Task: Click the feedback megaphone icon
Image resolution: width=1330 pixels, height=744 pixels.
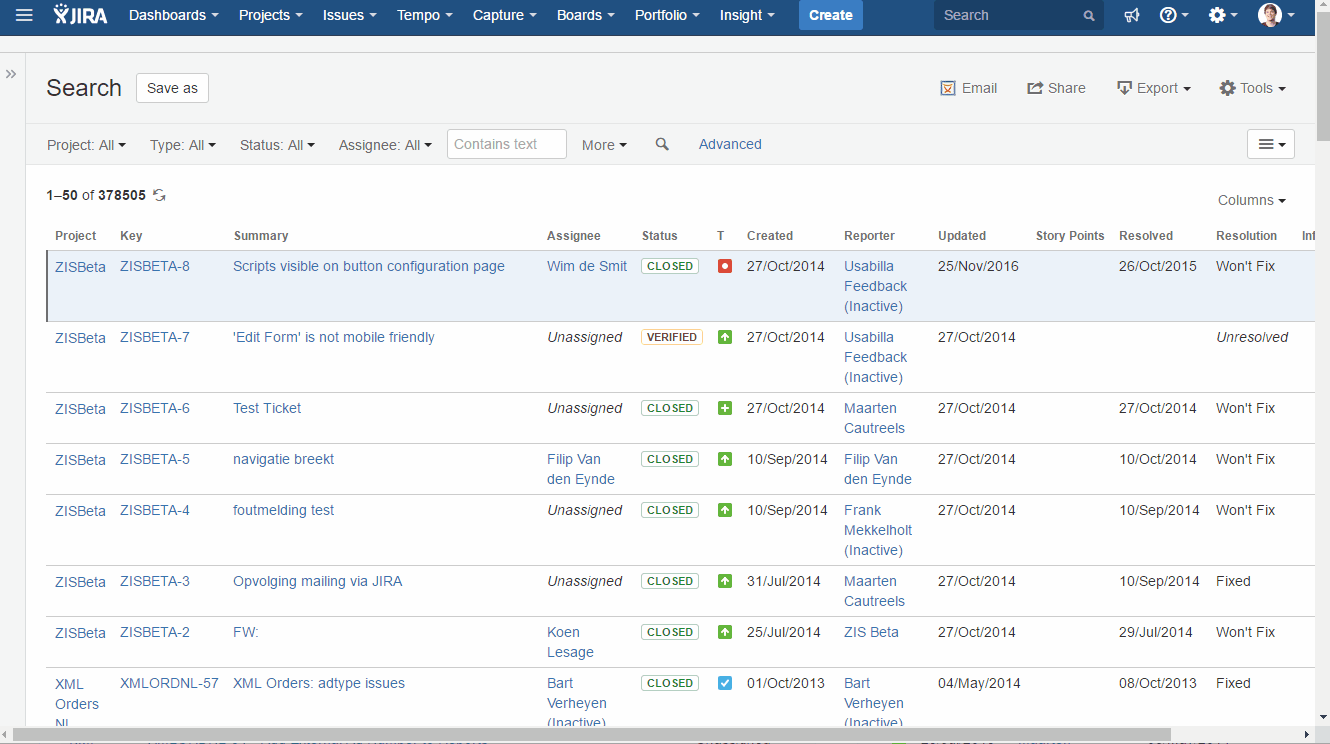Action: click(x=1131, y=15)
